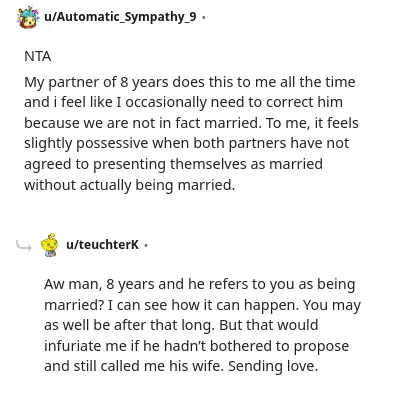This screenshot has height=402, width=400.
Task: Click the dot separator after u/Automatic_Sympathy_9
Action: coord(203,17)
